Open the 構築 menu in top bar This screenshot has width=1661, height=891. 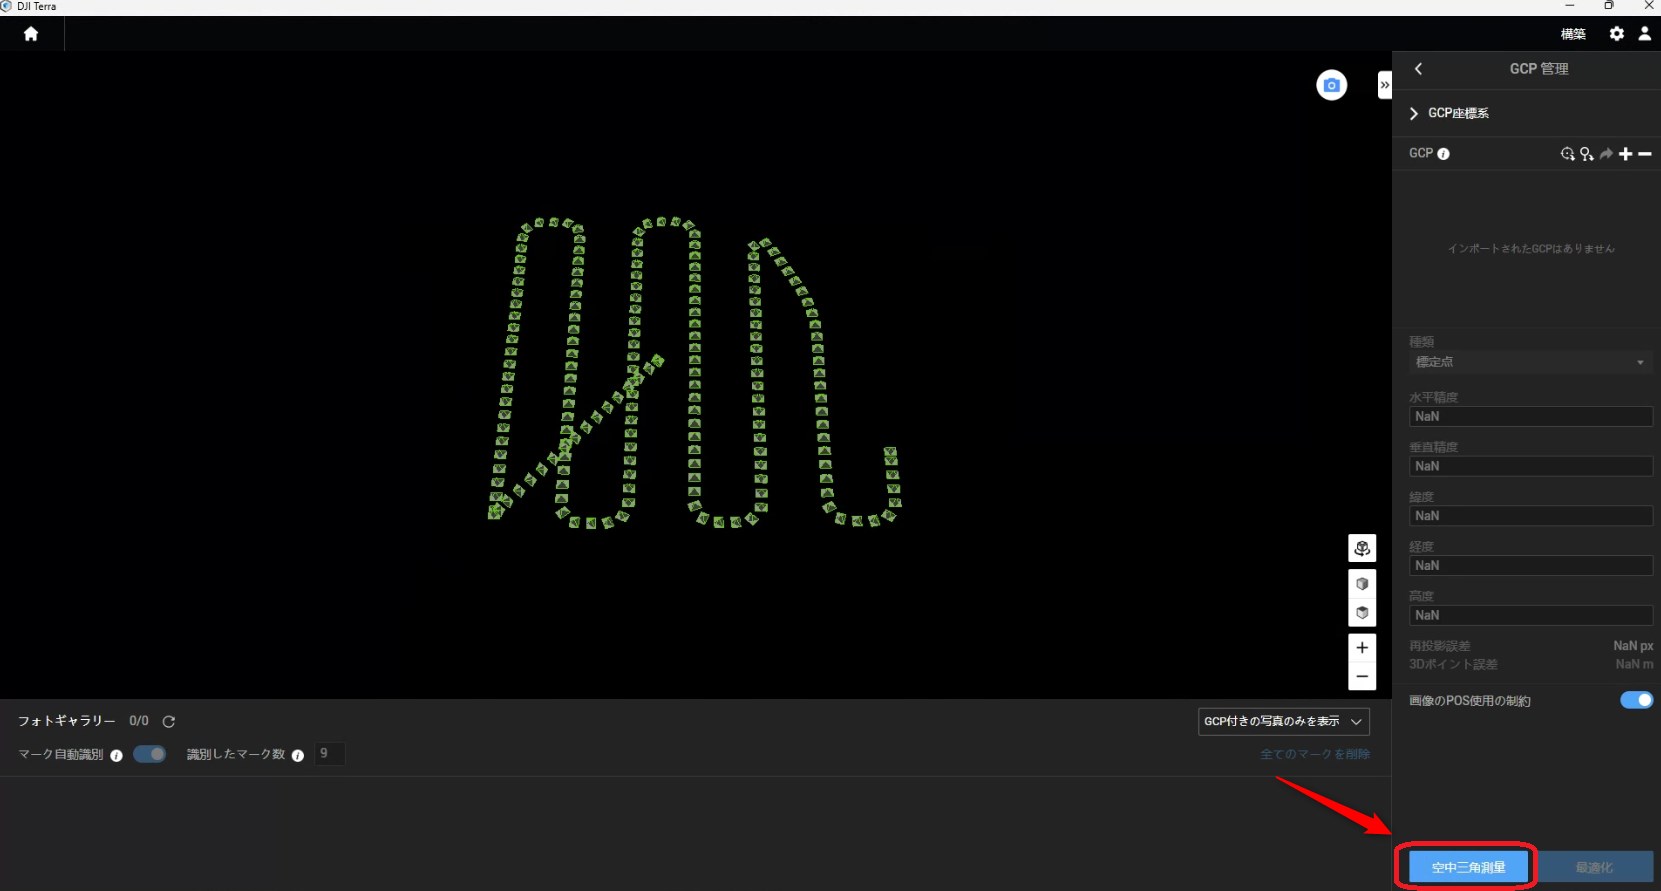point(1573,34)
